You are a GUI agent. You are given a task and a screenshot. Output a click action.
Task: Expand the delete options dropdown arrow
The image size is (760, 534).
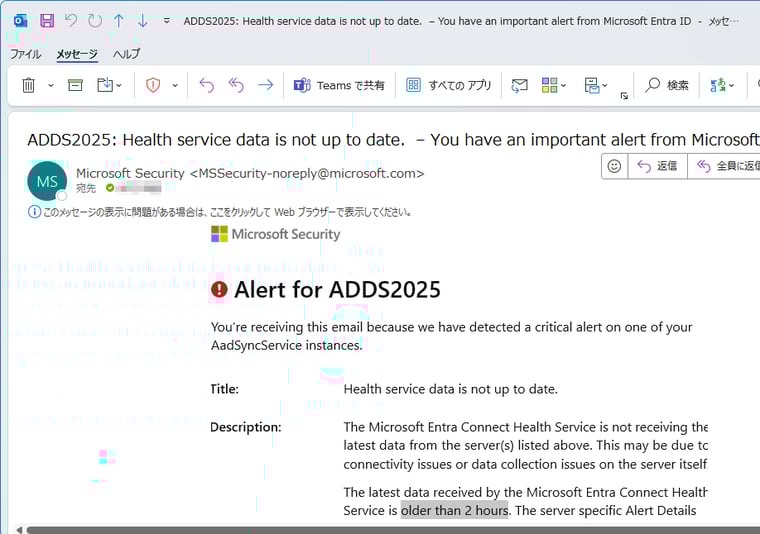[50, 86]
